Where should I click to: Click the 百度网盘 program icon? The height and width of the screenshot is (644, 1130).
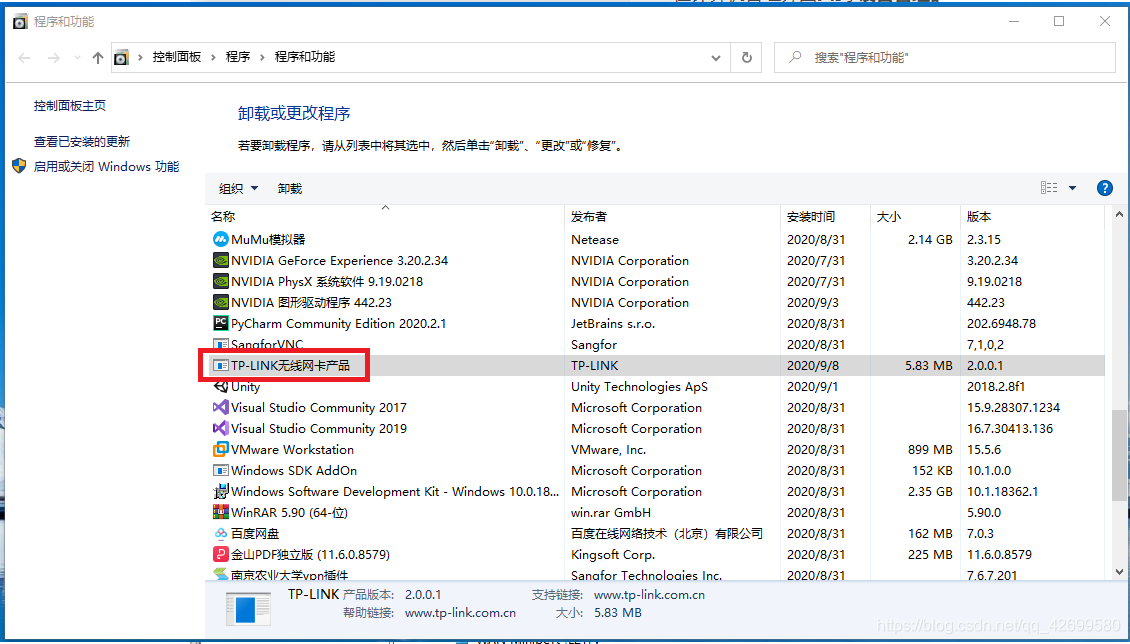pyautogui.click(x=221, y=533)
